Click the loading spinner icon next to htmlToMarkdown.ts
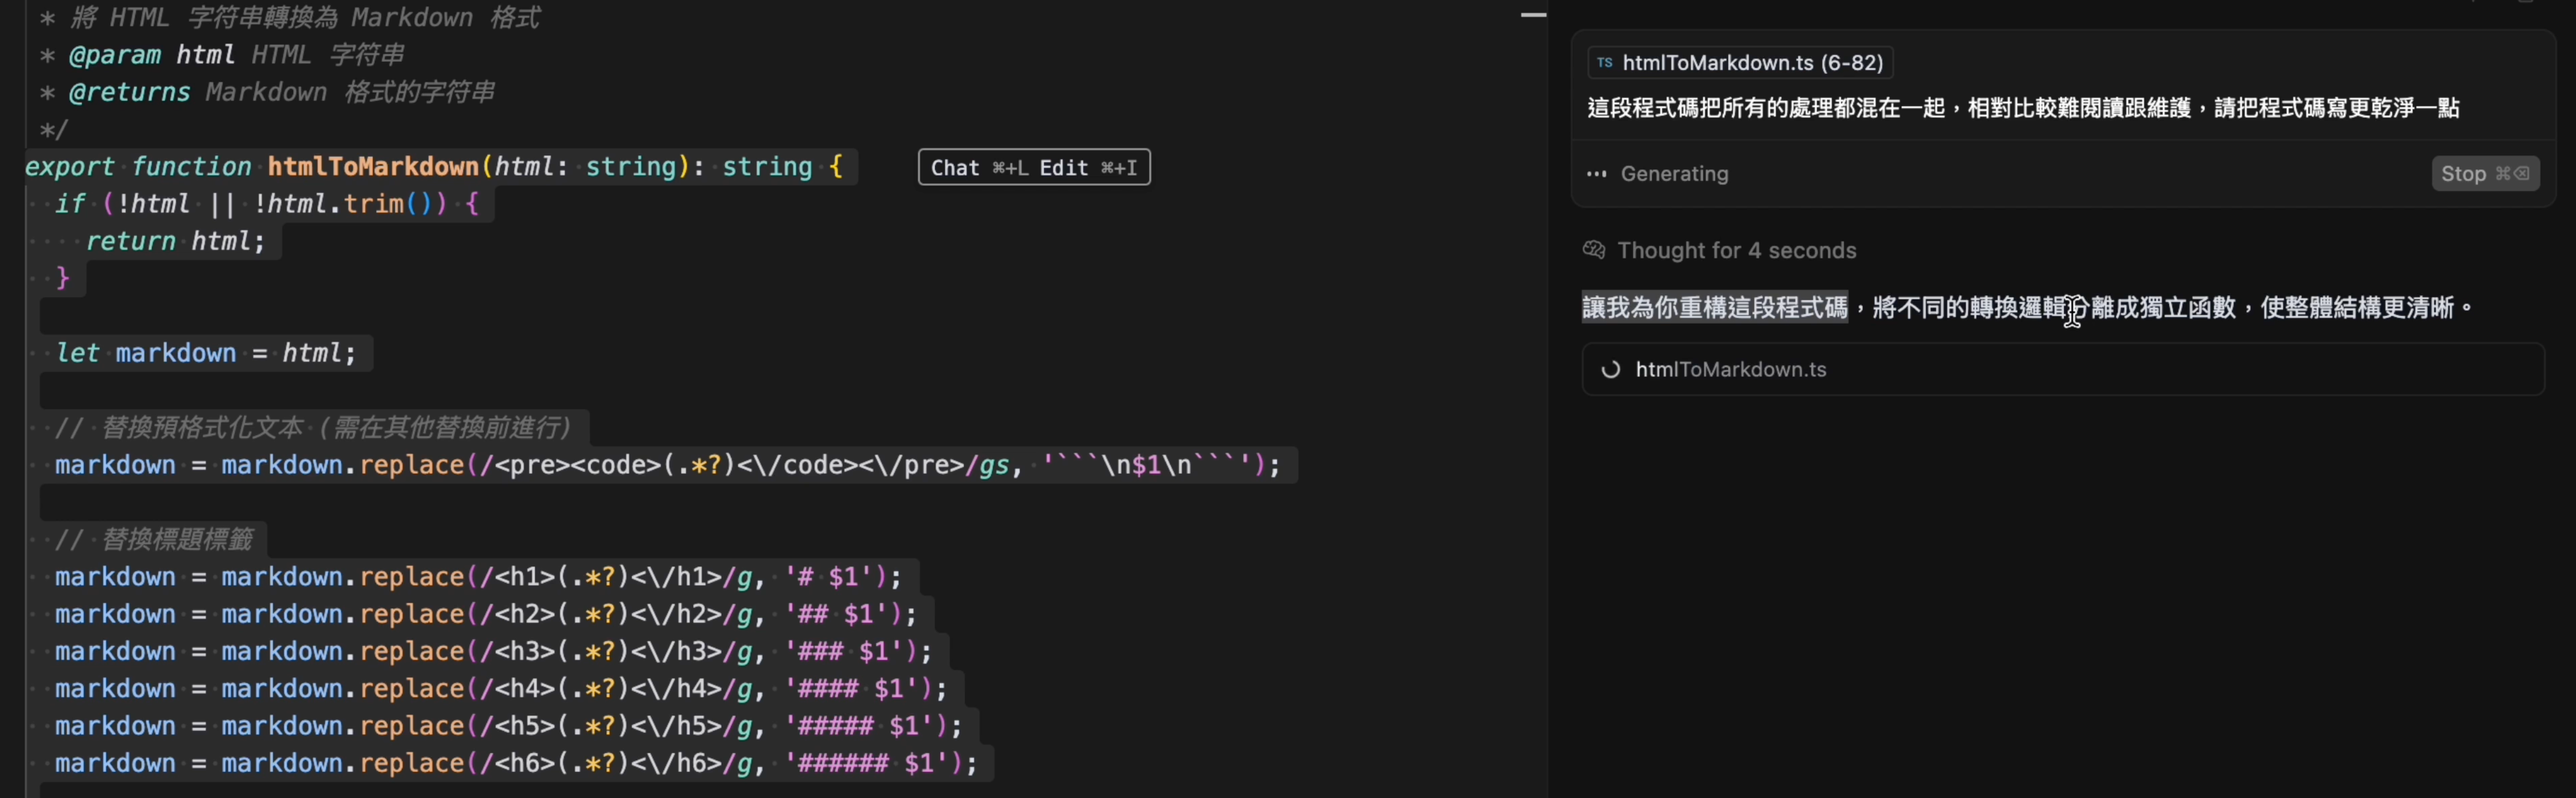Viewport: 2576px width, 798px height. (x=1610, y=370)
